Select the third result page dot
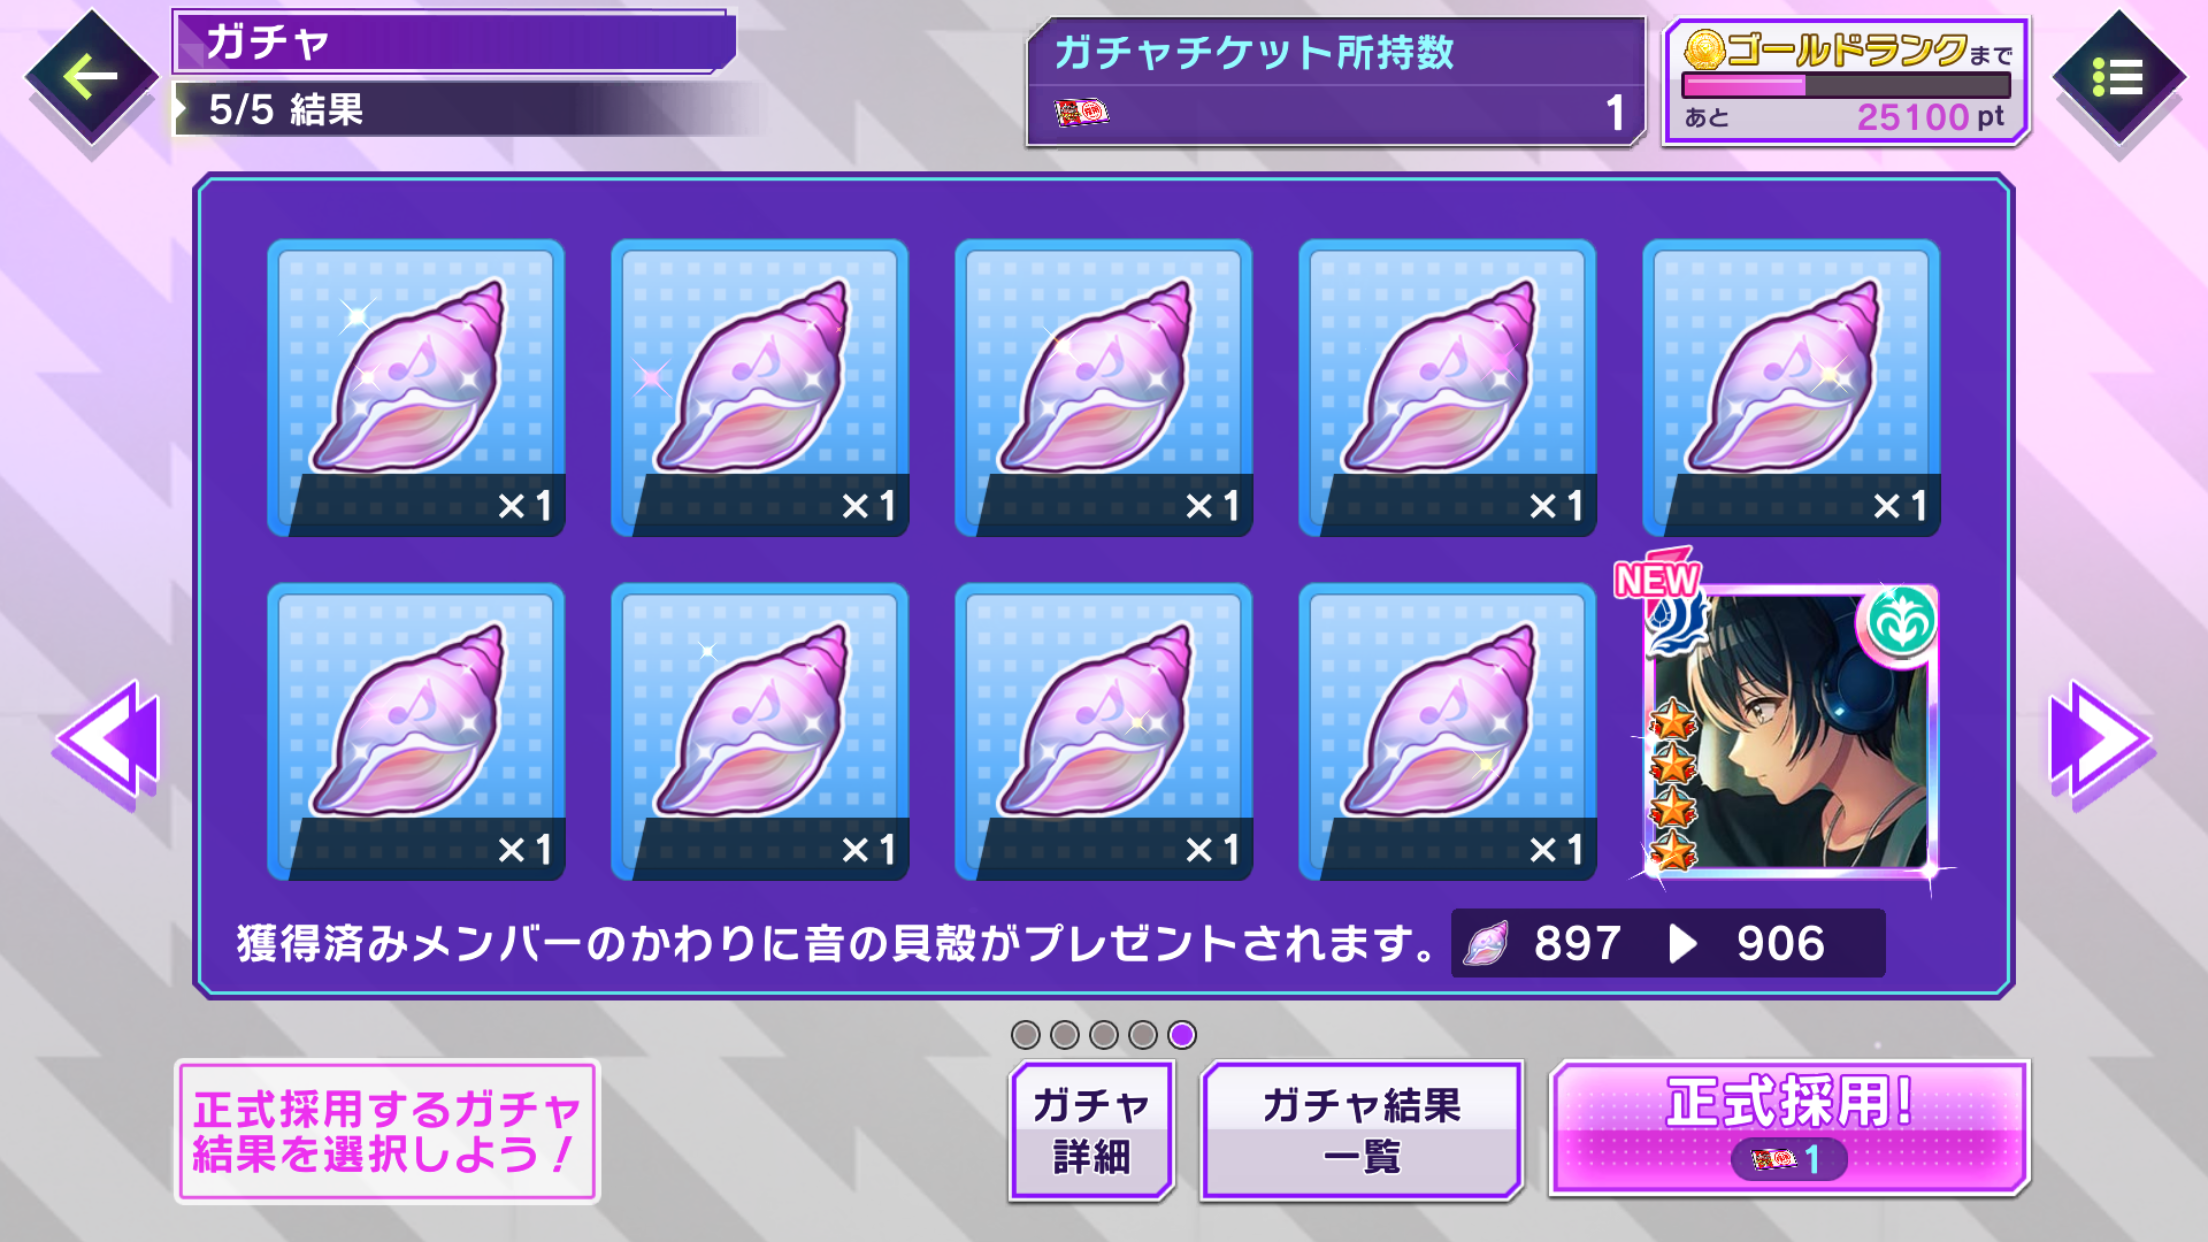 coord(1104,1035)
